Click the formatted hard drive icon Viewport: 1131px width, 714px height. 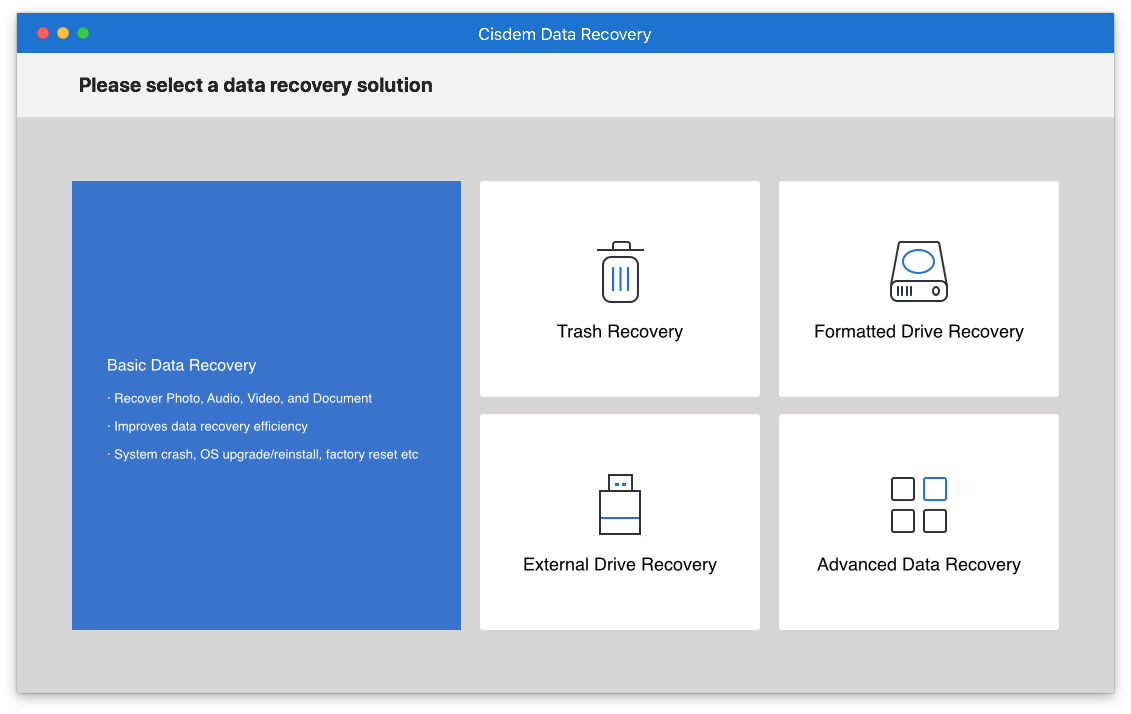[x=918, y=271]
